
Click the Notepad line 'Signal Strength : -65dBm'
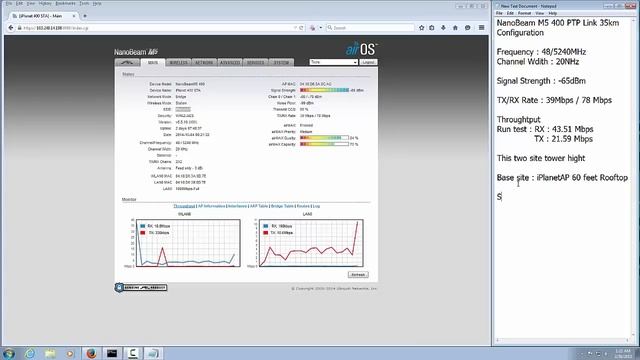click(x=541, y=81)
